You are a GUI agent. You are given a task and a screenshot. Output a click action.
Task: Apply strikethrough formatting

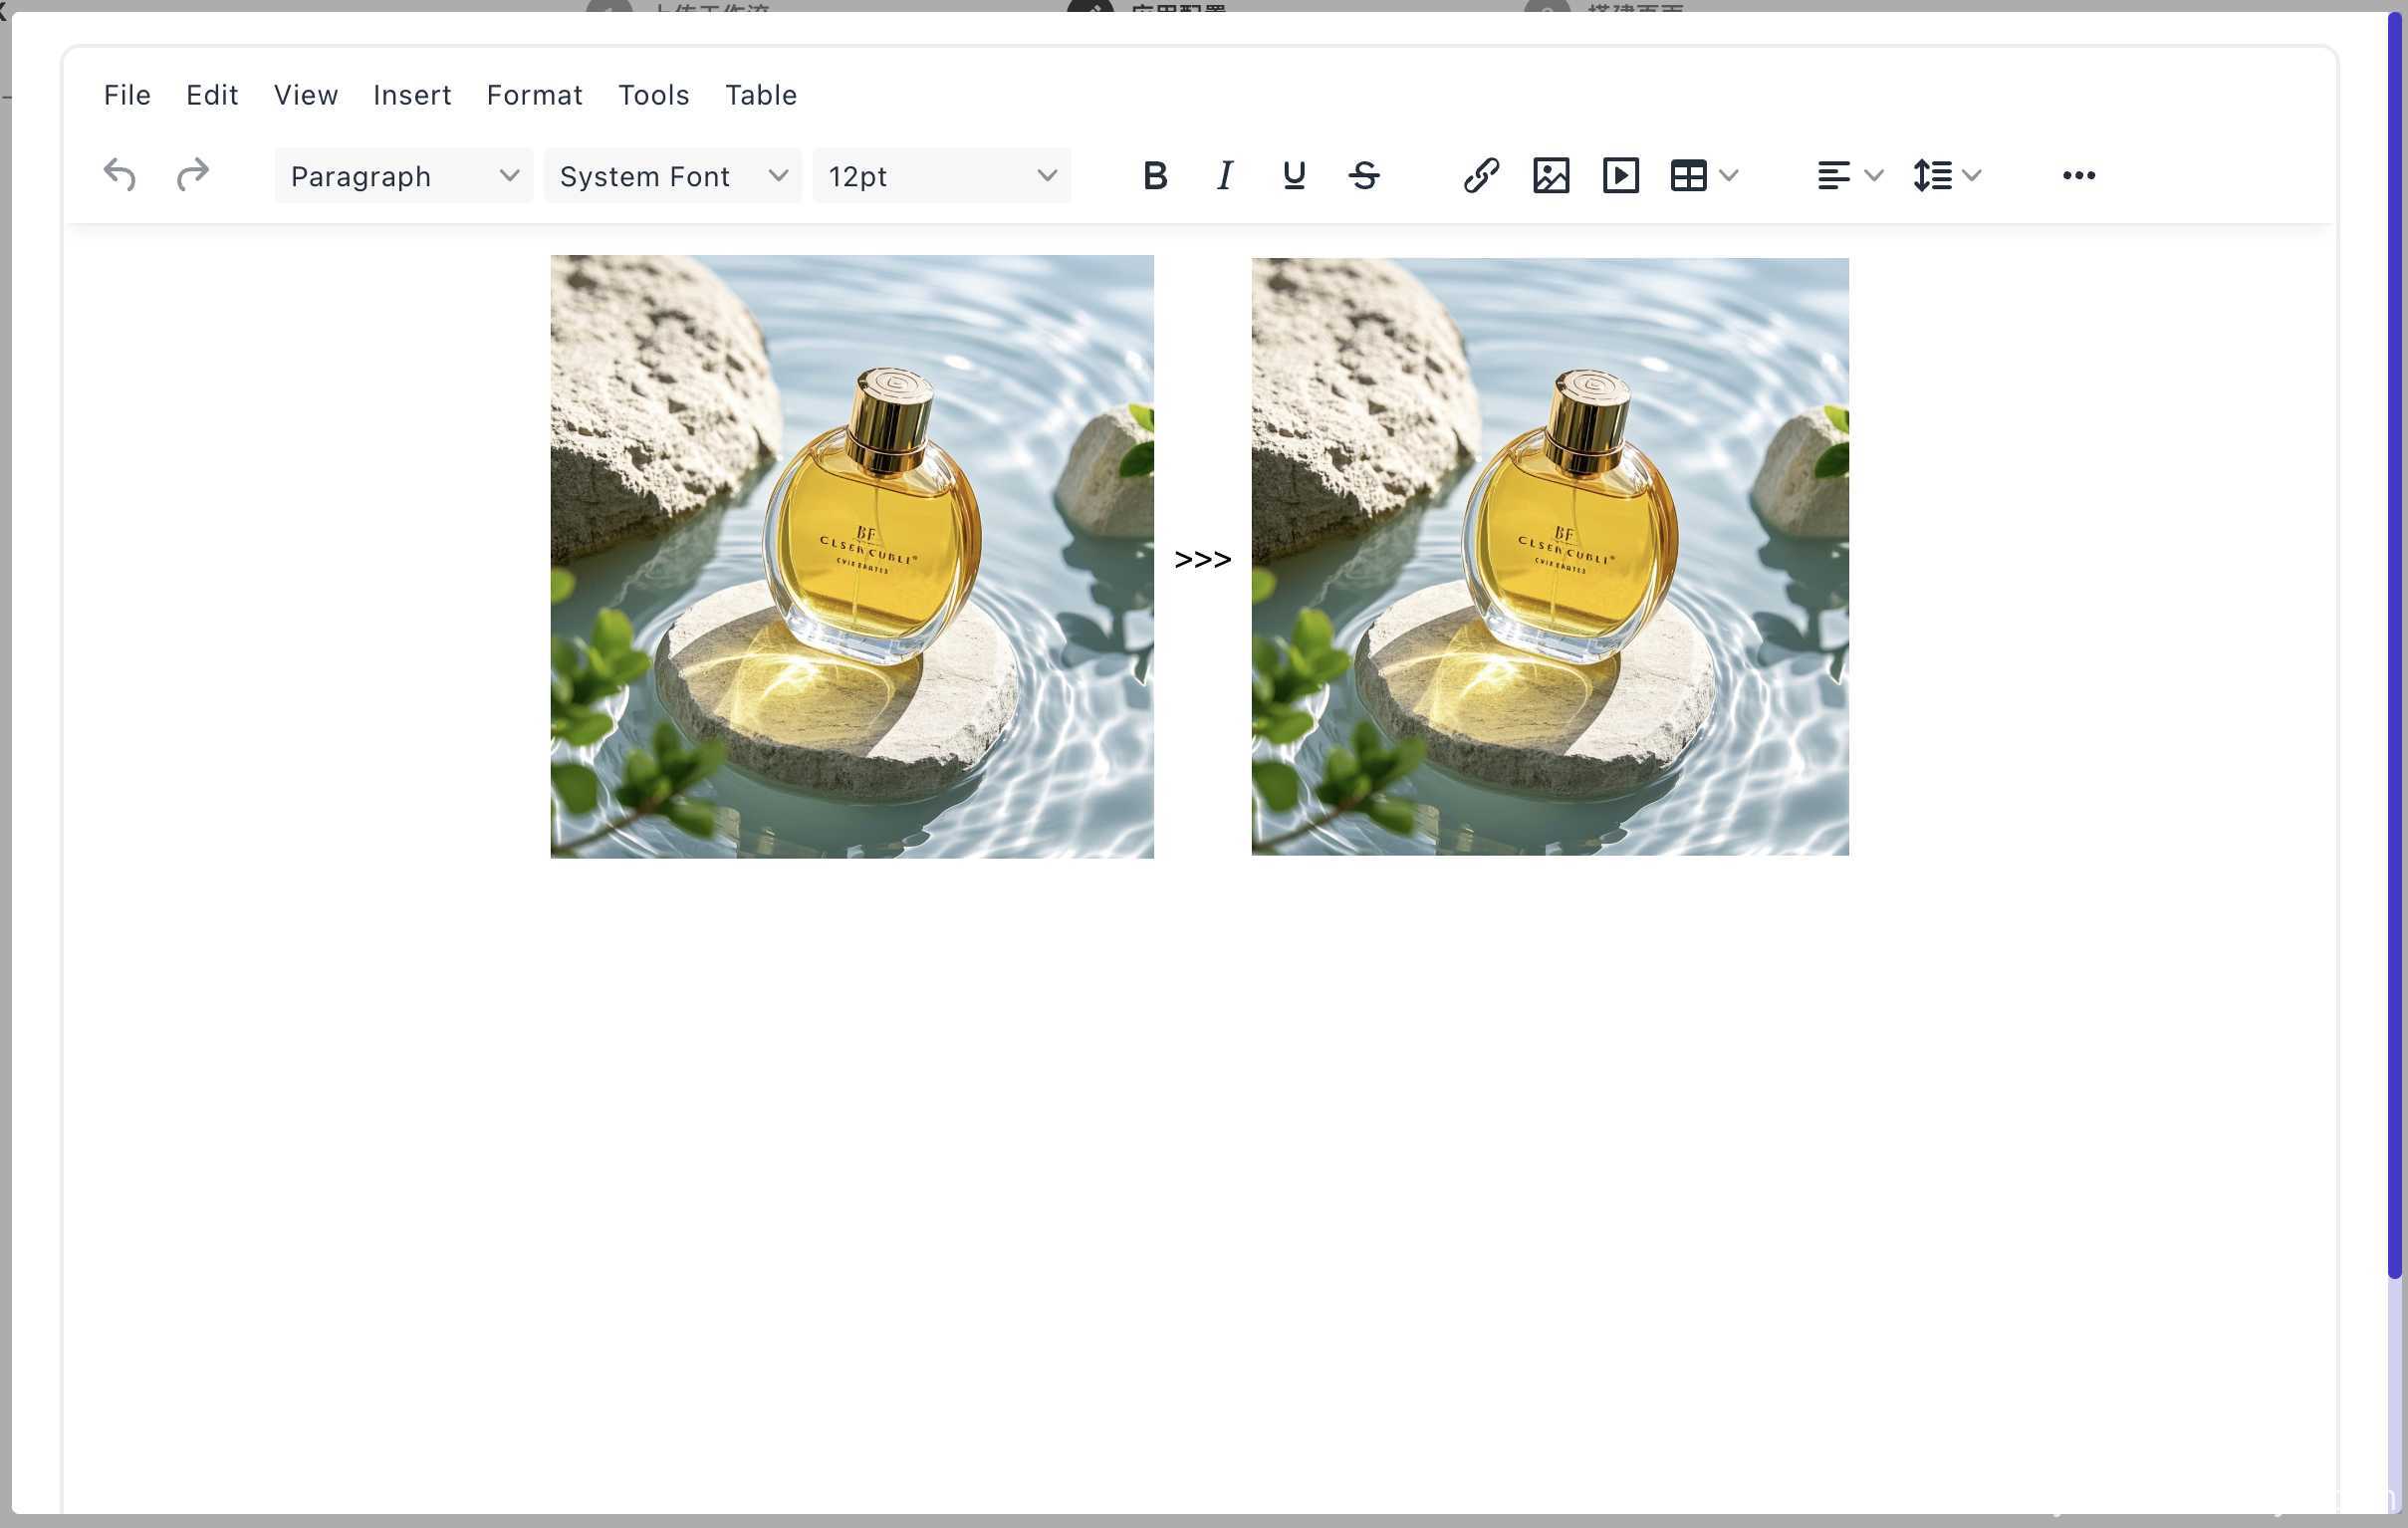(1364, 176)
